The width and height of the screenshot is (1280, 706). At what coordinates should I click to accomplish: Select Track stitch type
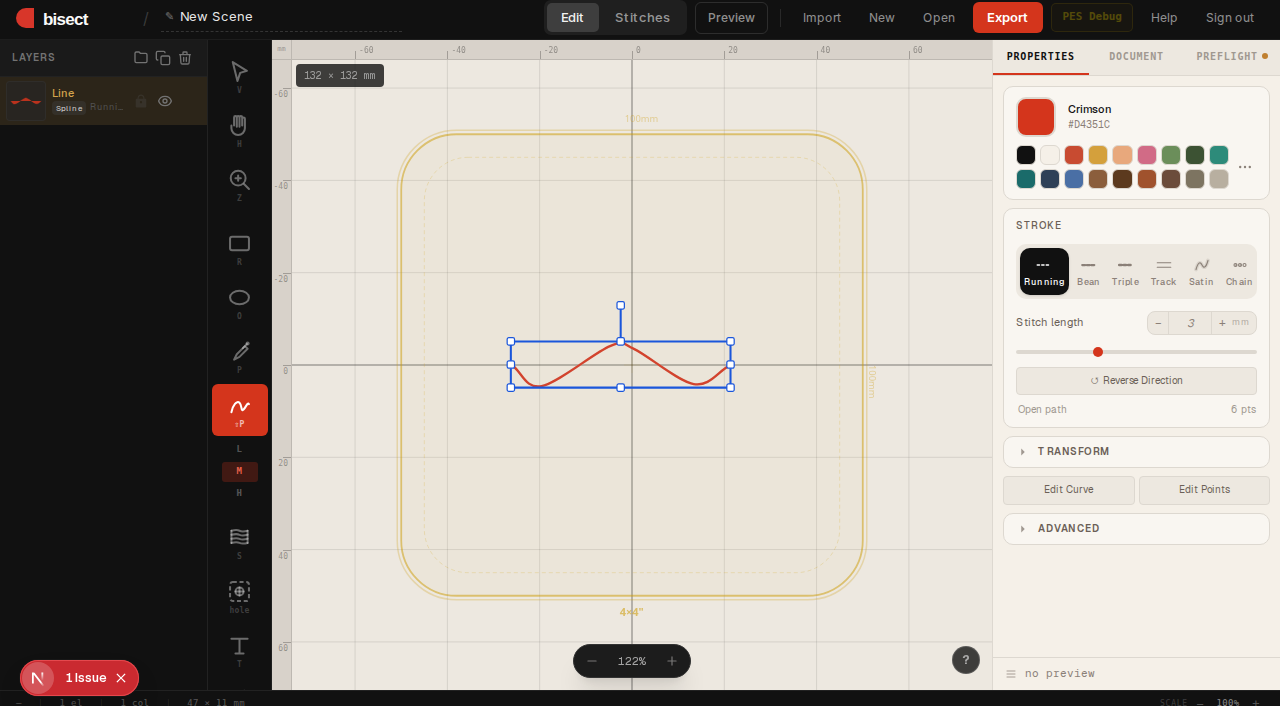click(1163, 272)
